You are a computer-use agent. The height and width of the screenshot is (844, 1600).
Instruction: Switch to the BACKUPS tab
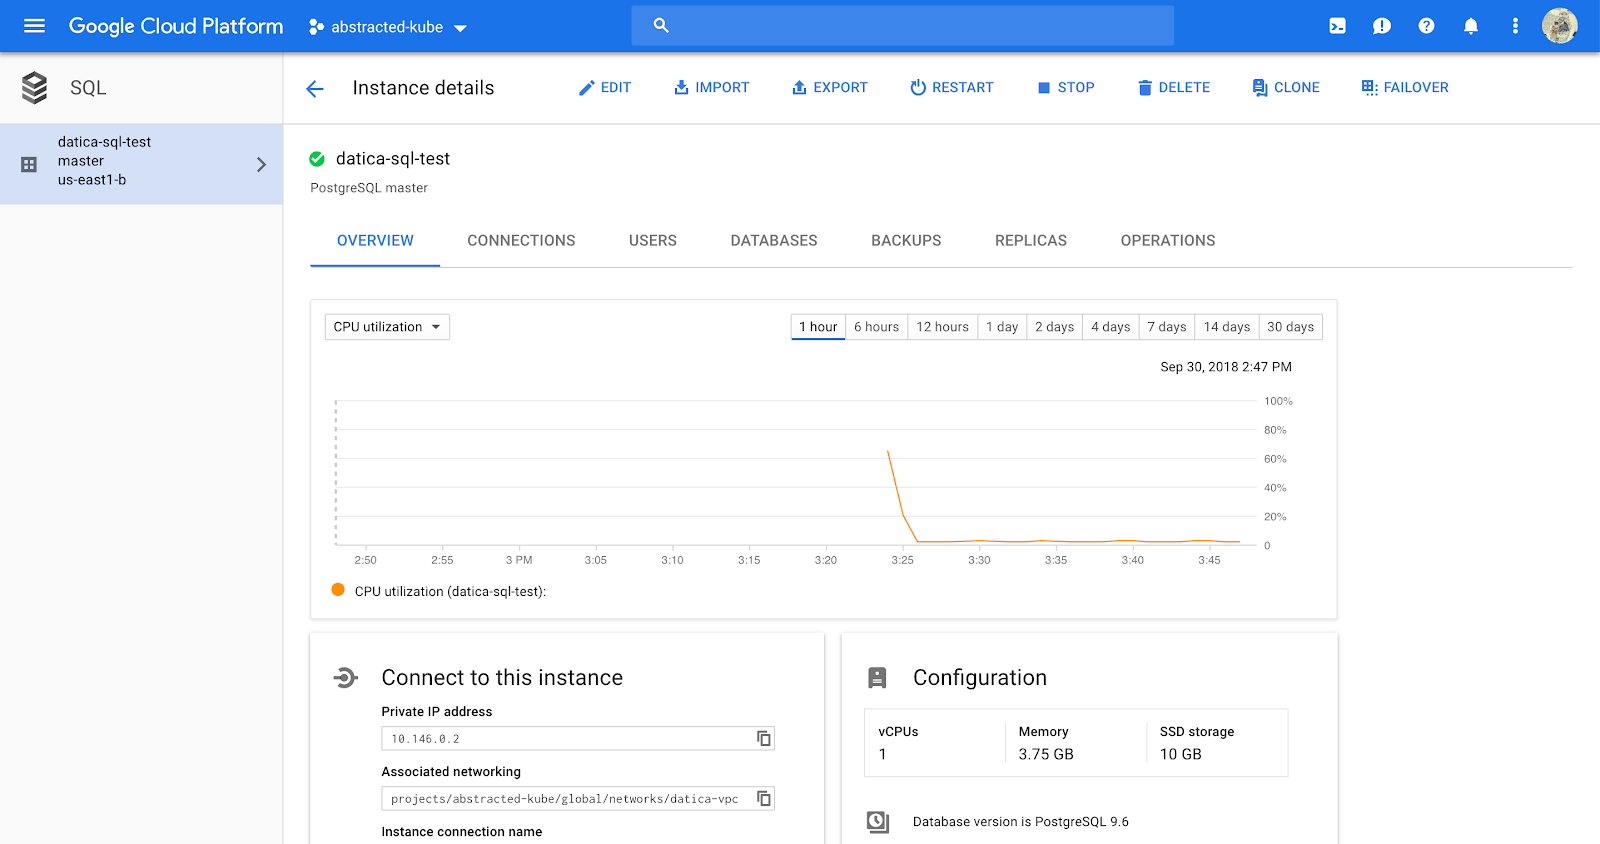[x=906, y=241]
